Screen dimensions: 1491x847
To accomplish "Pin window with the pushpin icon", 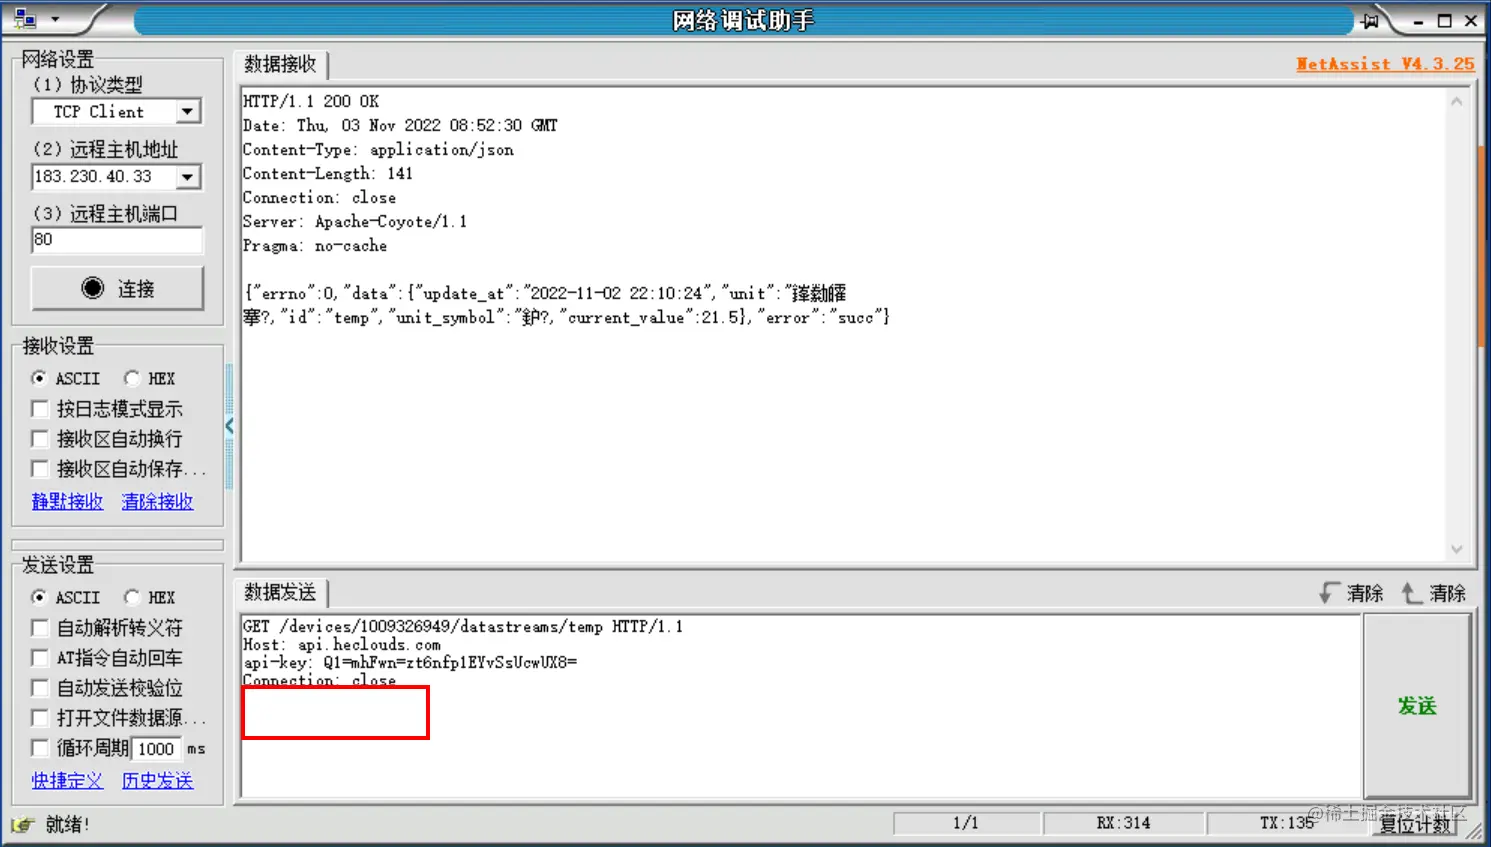I will 1370,20.
